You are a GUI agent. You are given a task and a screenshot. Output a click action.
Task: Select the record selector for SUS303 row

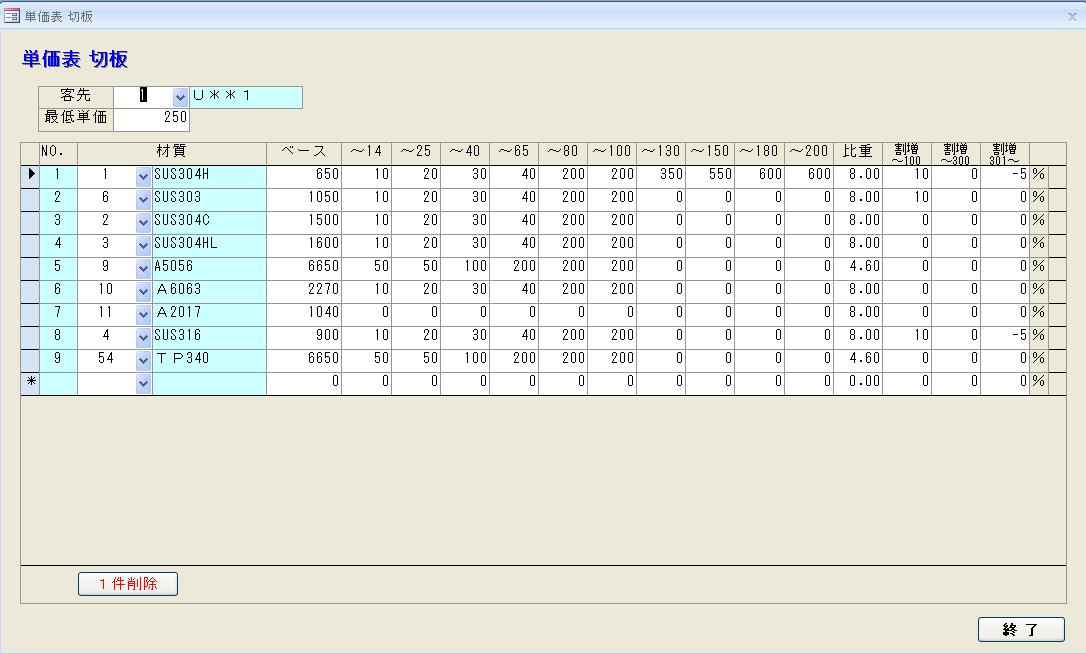[x=30, y=198]
